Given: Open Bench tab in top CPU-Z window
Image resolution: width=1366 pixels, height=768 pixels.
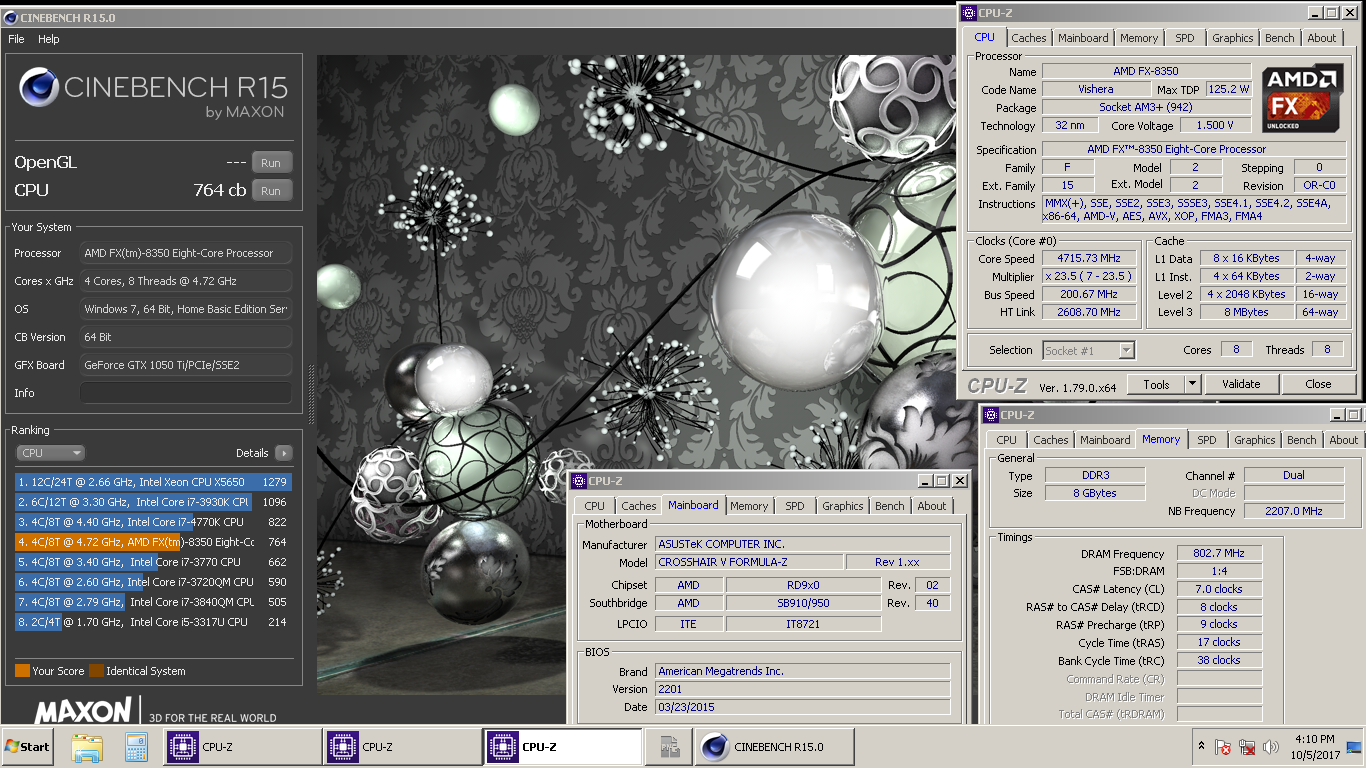Looking at the screenshot, I should click(1280, 38).
